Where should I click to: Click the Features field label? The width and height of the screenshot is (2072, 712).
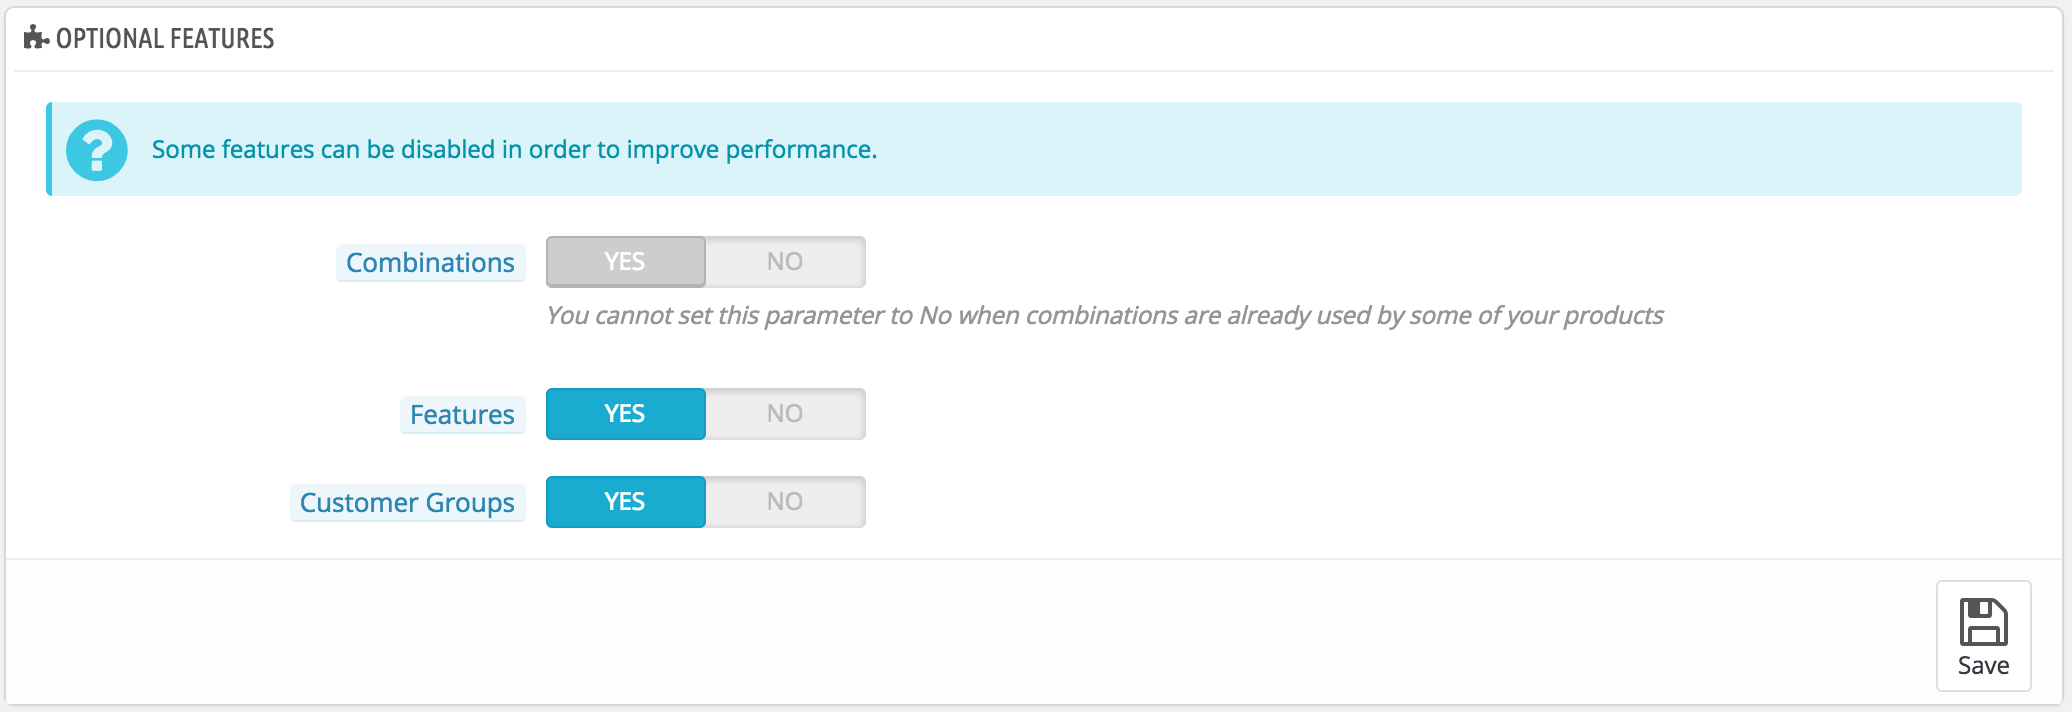pyautogui.click(x=462, y=415)
